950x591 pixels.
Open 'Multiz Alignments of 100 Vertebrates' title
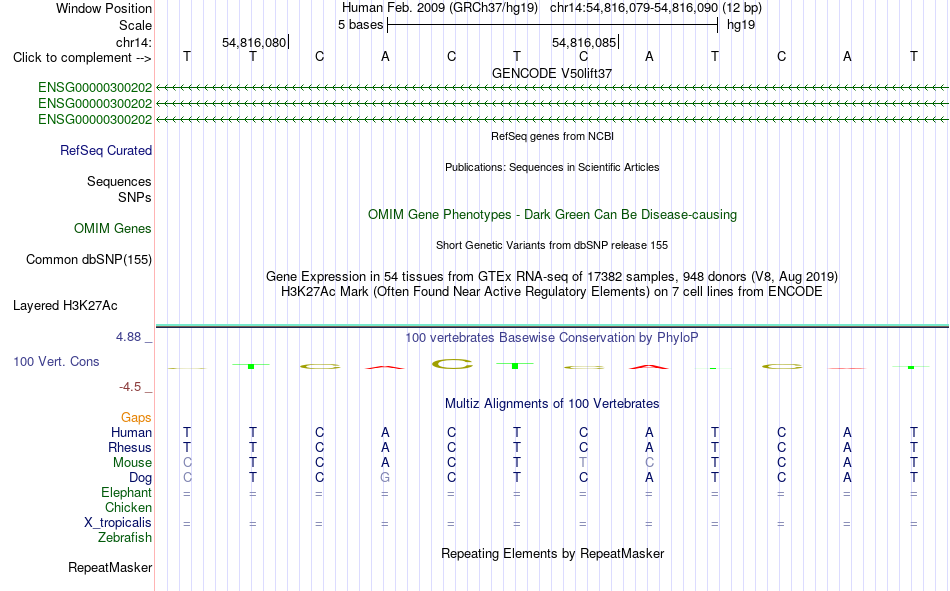(x=552, y=404)
